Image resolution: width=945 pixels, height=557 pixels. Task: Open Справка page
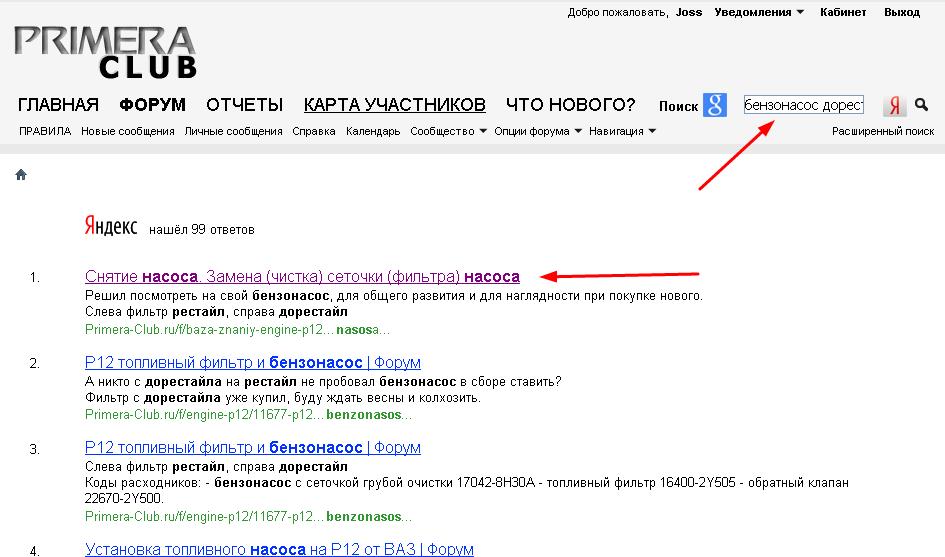[314, 131]
